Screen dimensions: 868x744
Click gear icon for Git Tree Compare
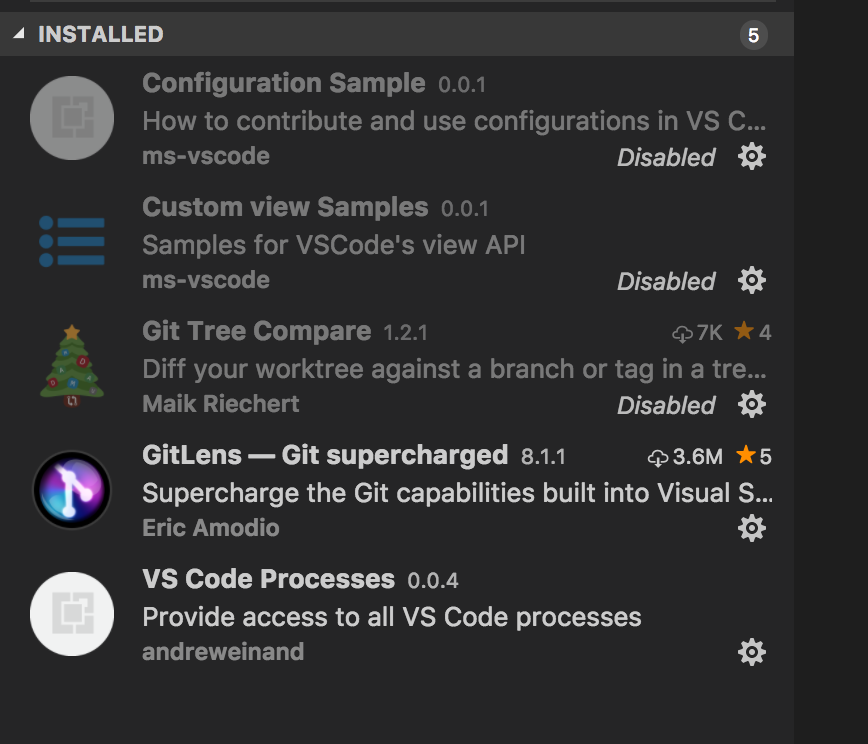(x=751, y=405)
